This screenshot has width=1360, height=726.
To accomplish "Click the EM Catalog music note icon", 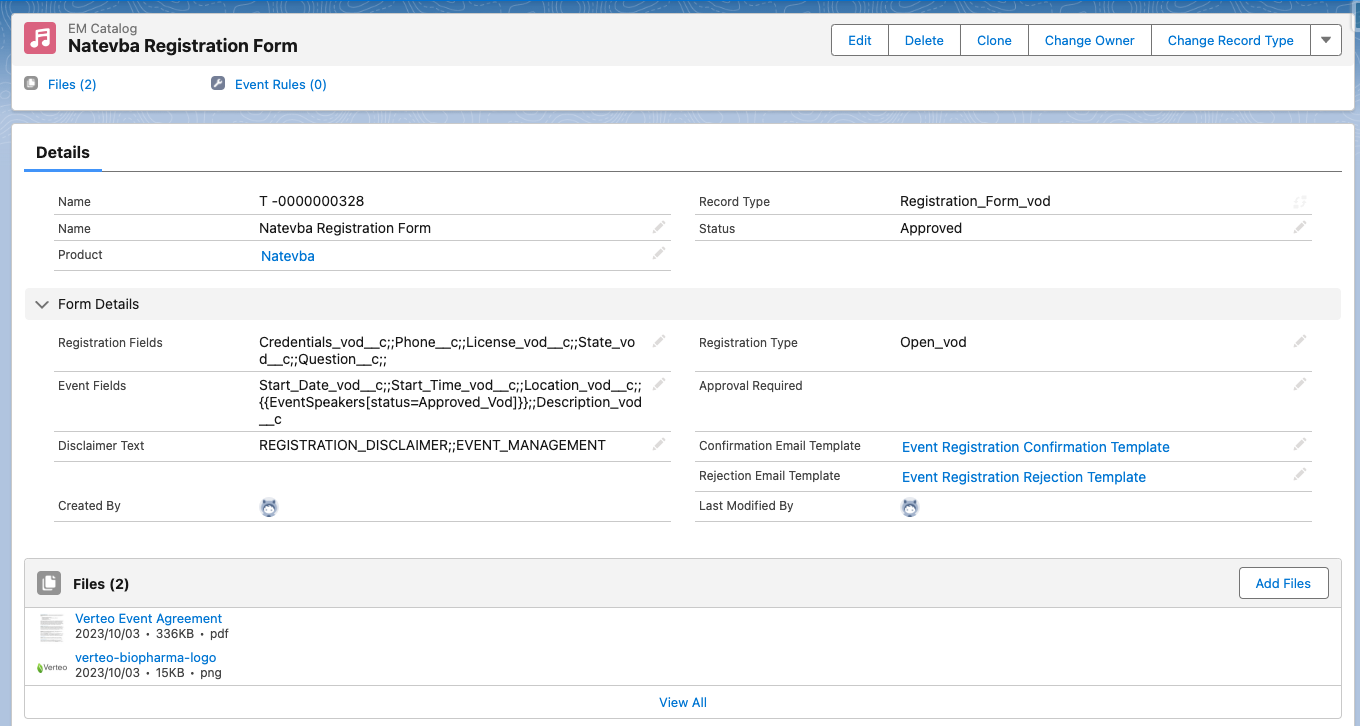I will (40, 38).
